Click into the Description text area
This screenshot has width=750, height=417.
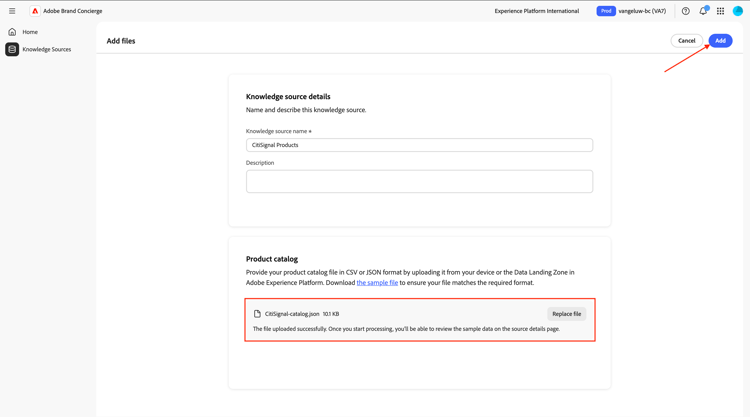click(419, 181)
